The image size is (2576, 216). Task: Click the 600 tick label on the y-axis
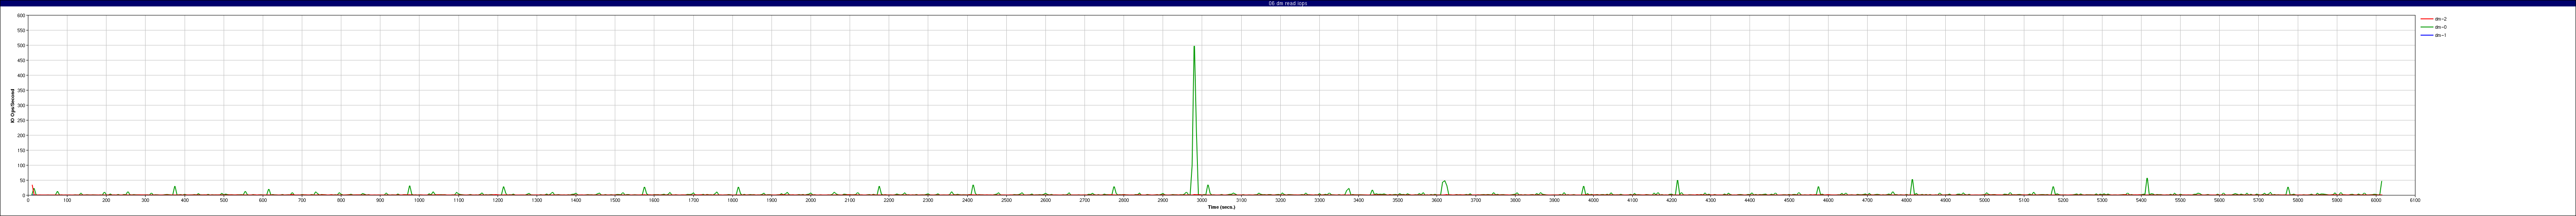(22, 16)
